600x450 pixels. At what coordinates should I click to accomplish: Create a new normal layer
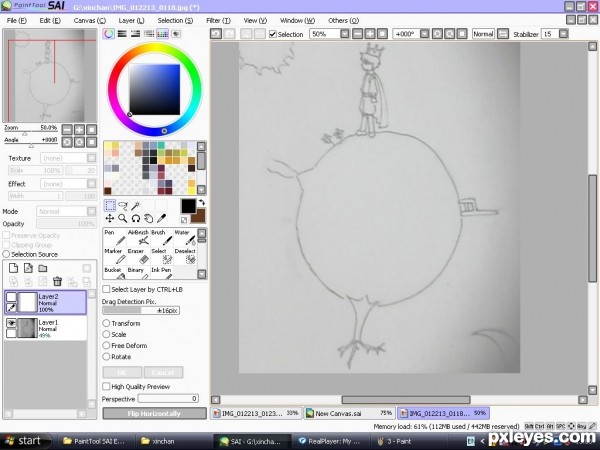[x=13, y=268]
